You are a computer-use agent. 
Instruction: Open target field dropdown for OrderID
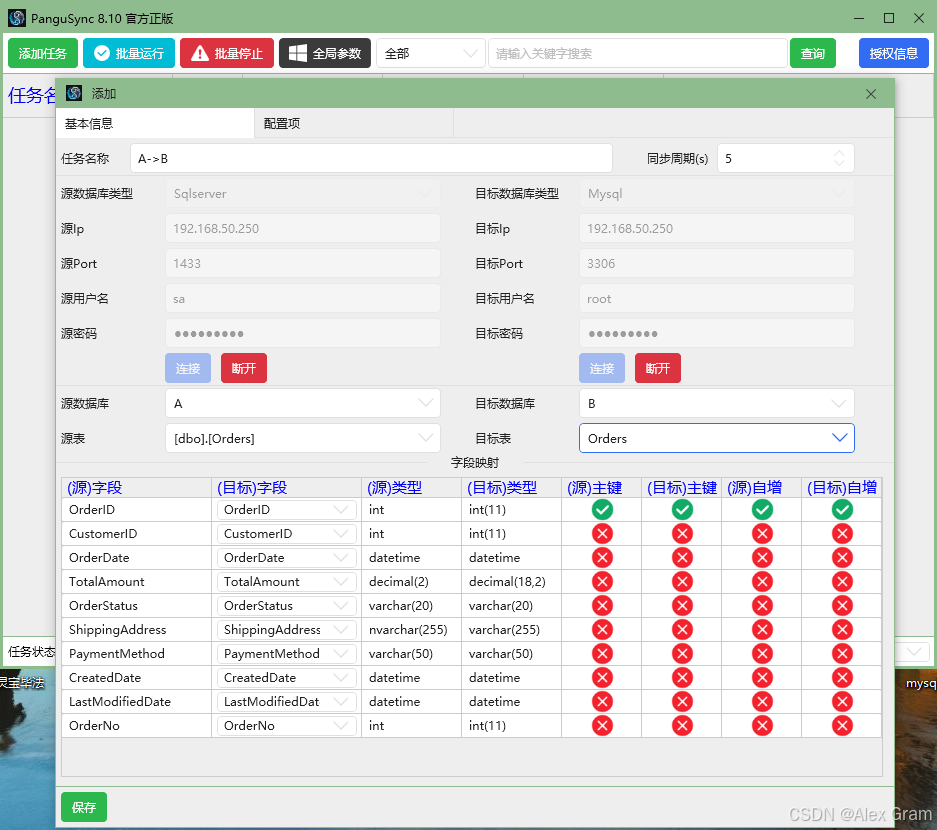pyautogui.click(x=286, y=510)
